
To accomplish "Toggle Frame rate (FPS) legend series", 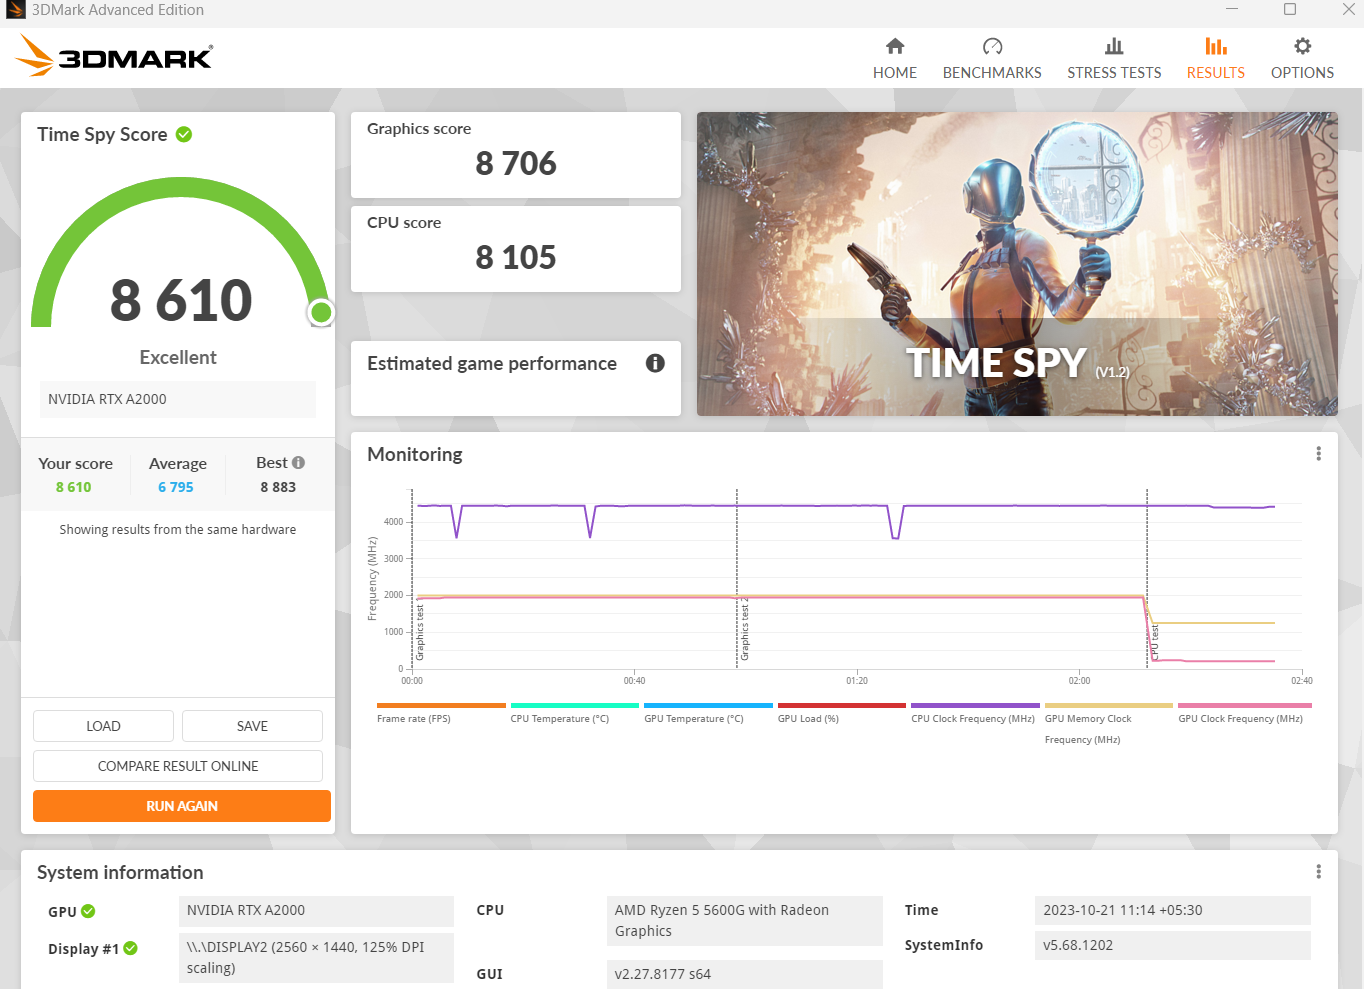I will (x=441, y=714).
